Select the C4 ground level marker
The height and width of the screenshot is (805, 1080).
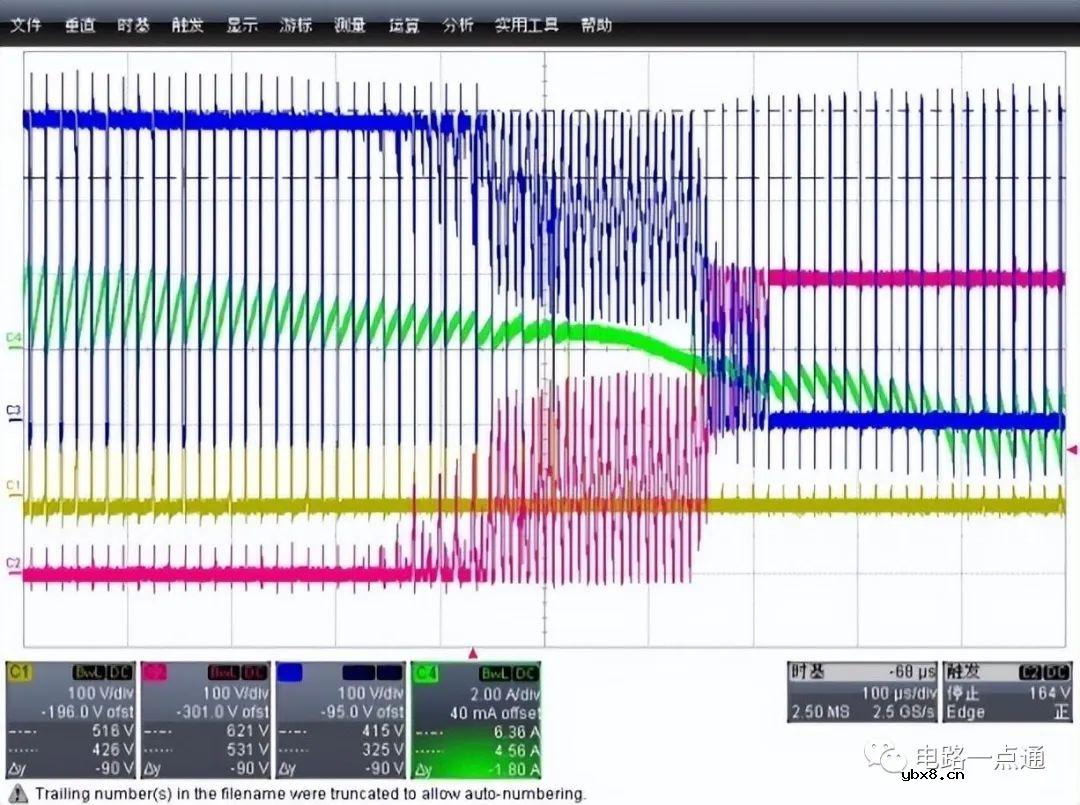pos(13,339)
